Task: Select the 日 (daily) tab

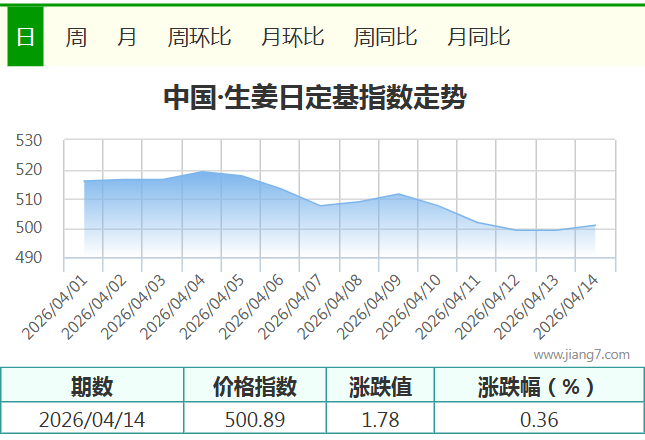Action: point(25,37)
